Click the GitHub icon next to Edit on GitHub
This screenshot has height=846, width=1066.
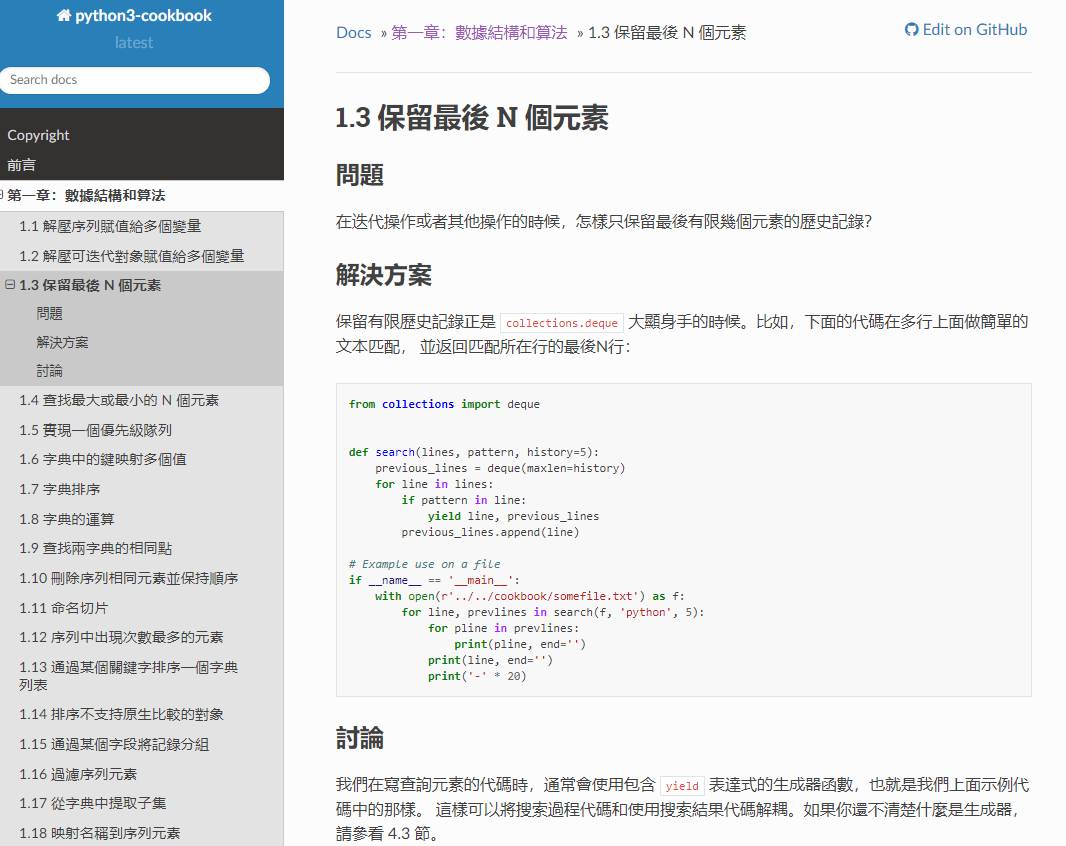pos(911,30)
